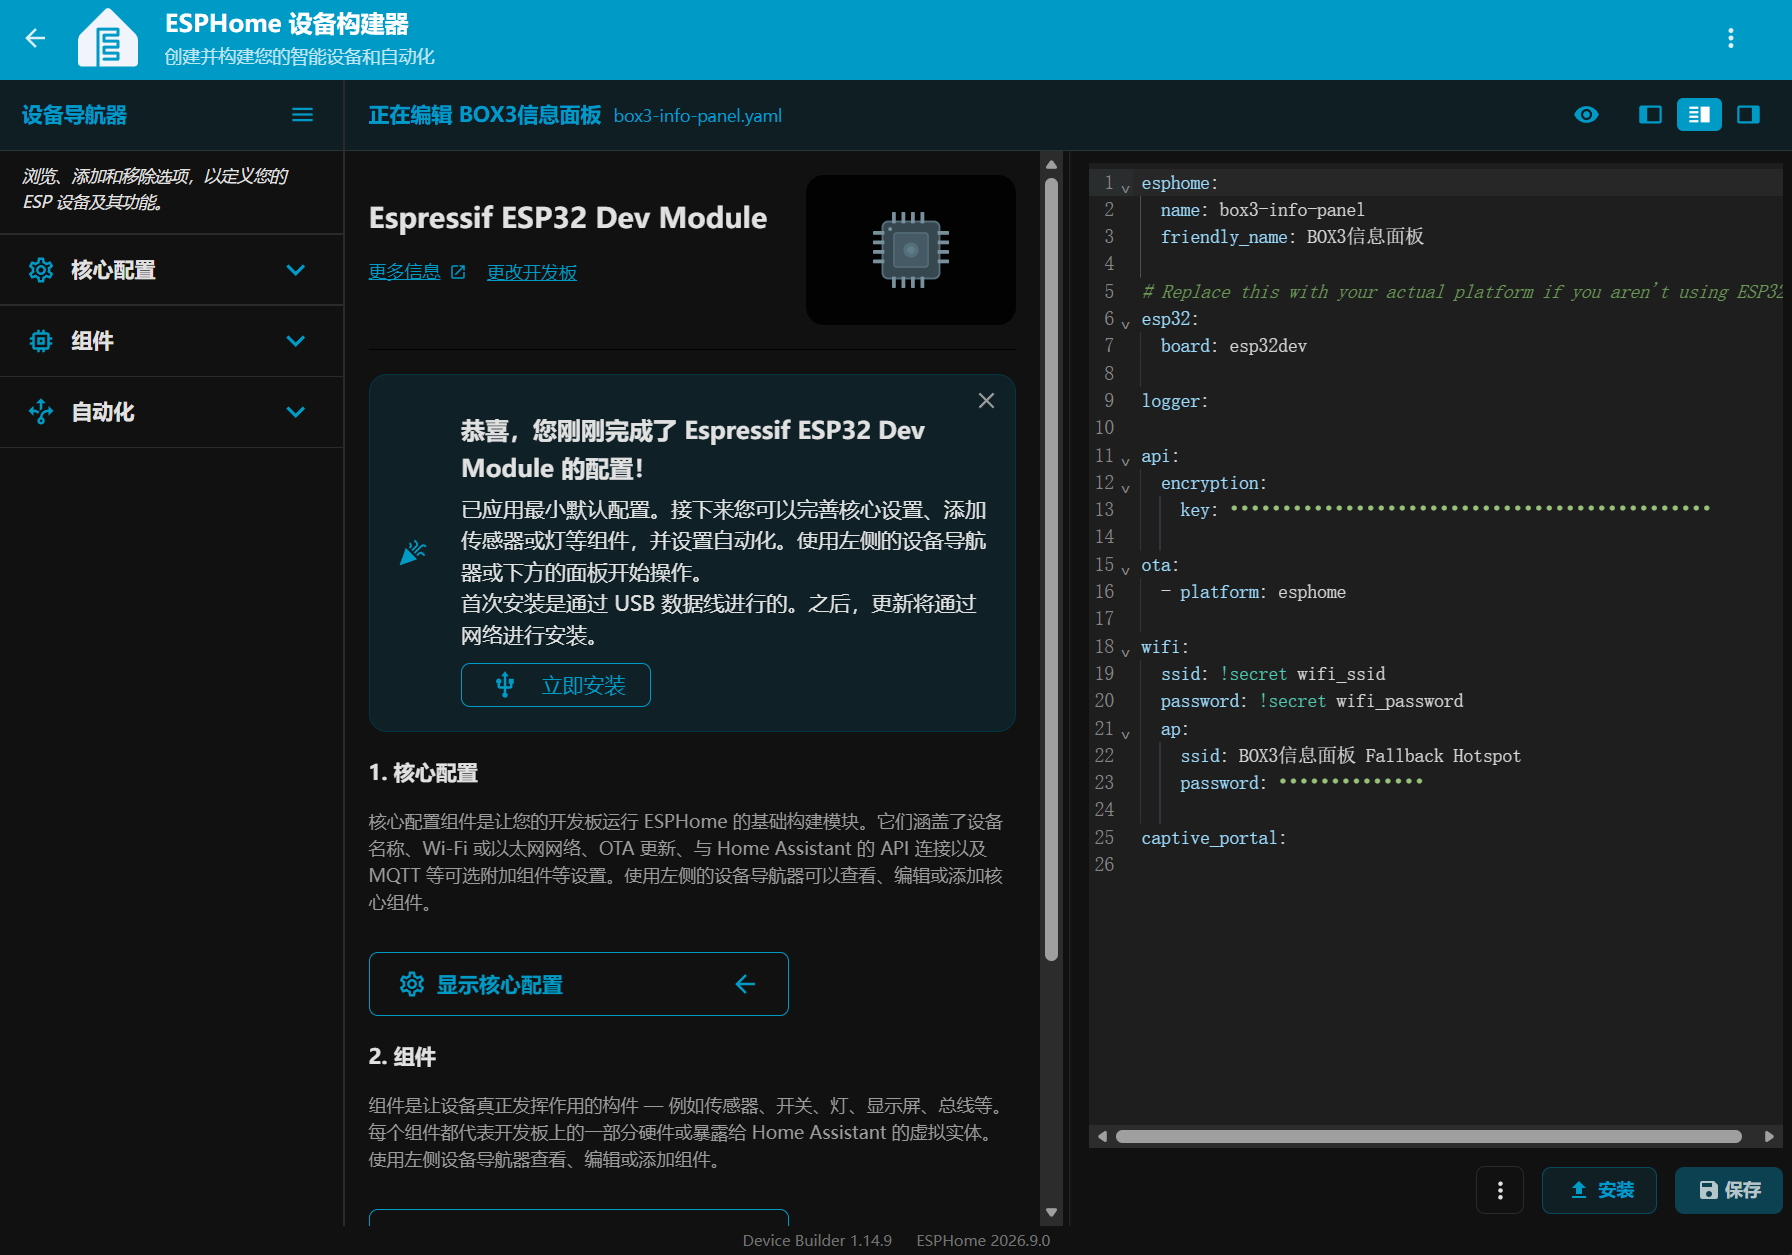The width and height of the screenshot is (1792, 1255).
Task: Click the box3-info-panel.yaml filename
Action: (x=698, y=116)
